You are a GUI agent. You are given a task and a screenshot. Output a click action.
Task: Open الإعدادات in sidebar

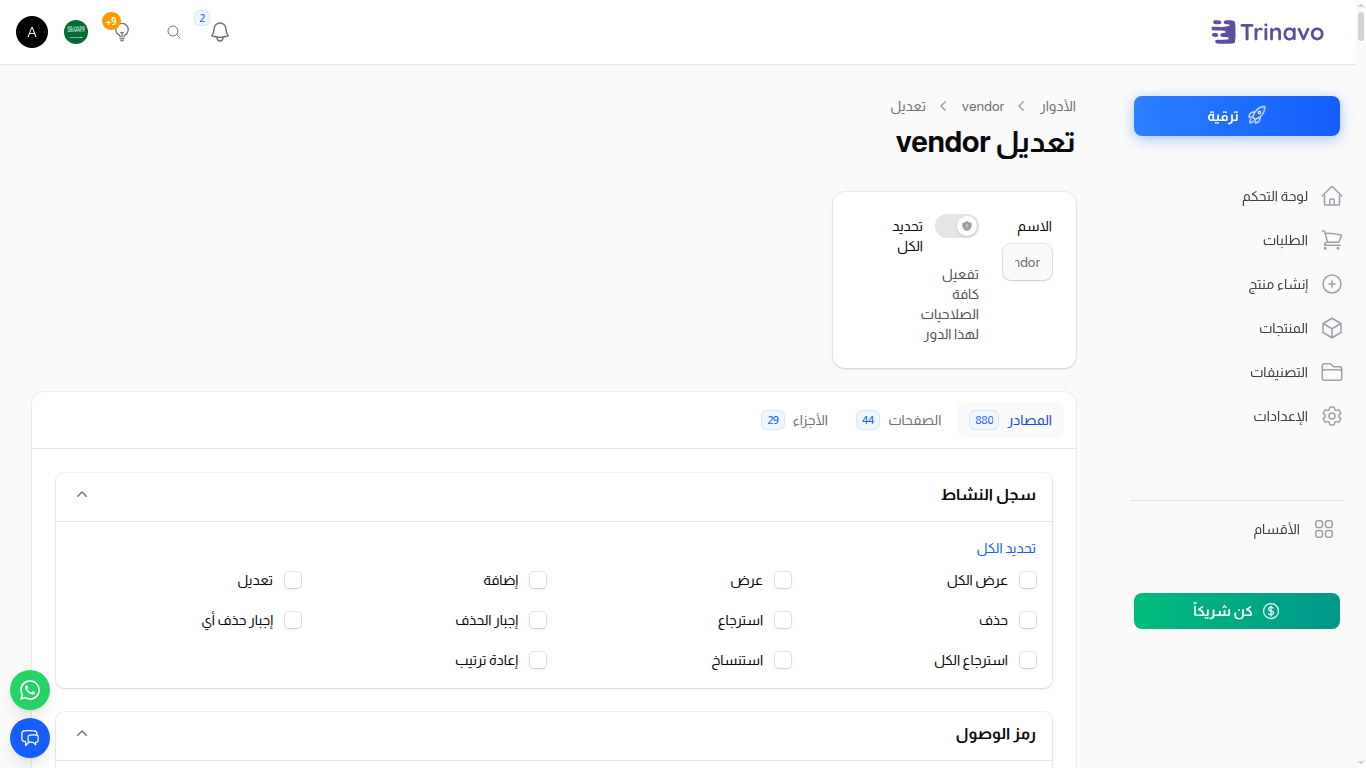(x=1281, y=416)
